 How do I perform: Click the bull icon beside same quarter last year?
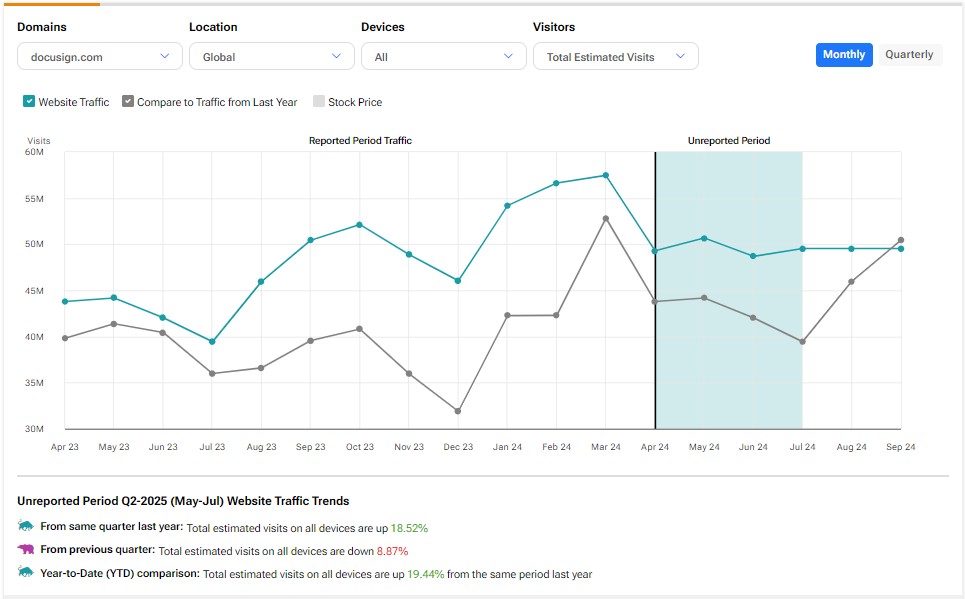click(26, 526)
